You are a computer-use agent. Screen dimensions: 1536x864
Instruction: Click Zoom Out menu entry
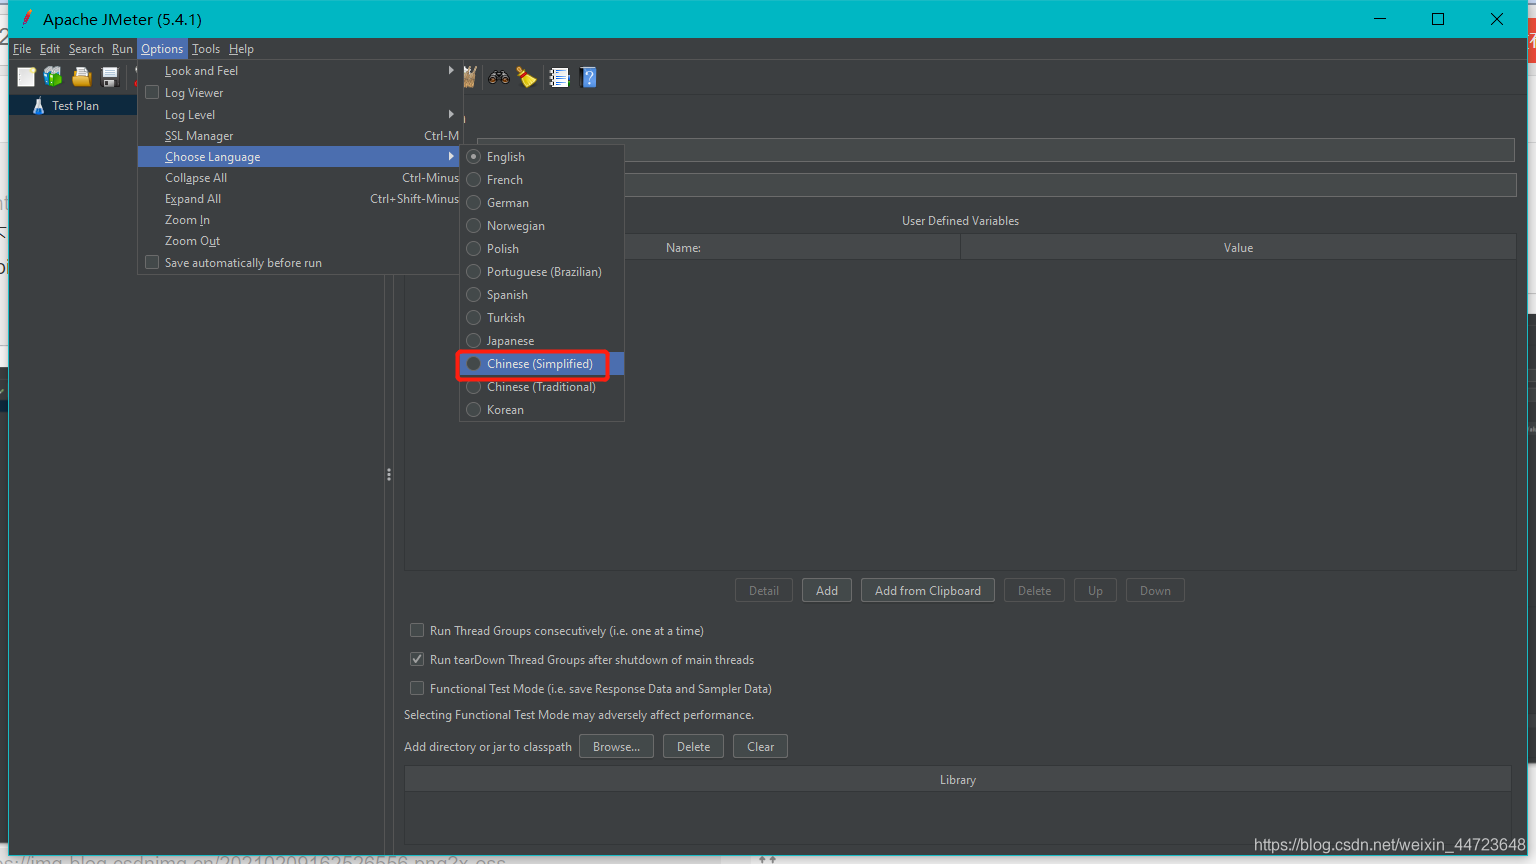coord(298,241)
